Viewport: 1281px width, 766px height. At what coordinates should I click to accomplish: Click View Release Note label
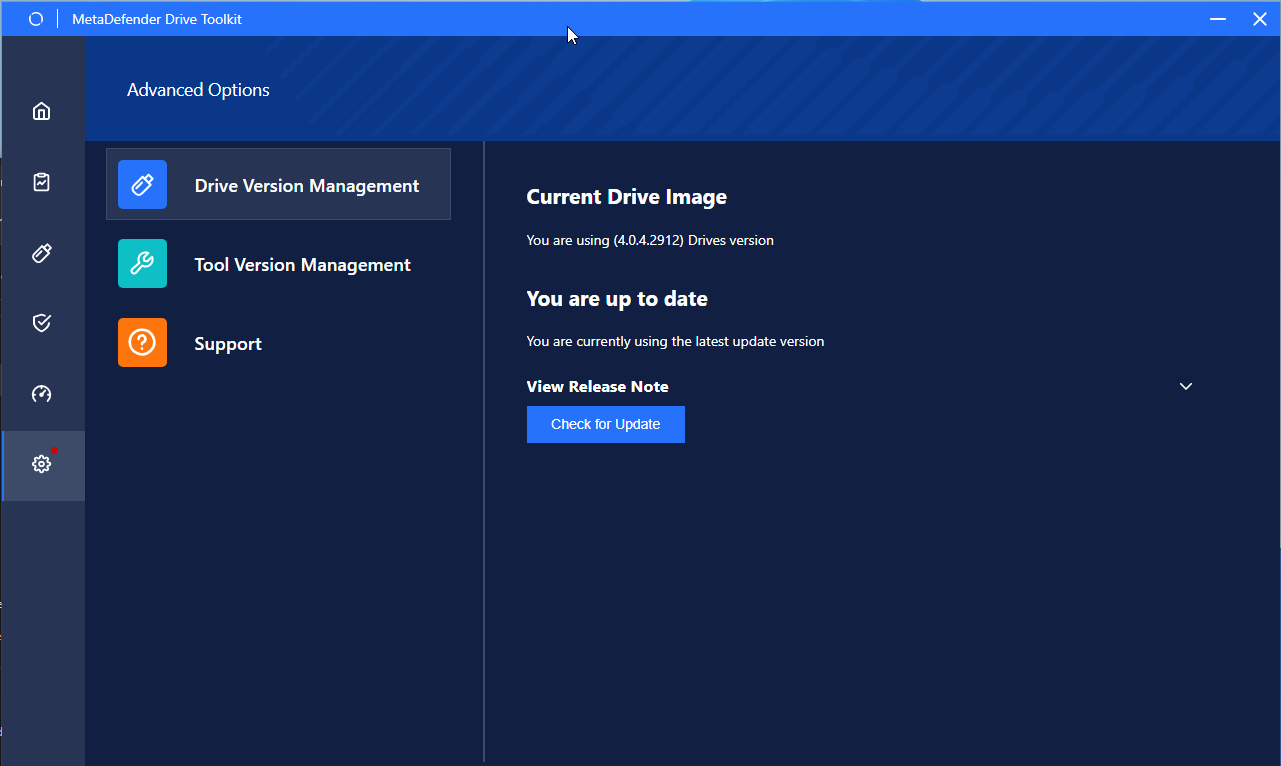(x=597, y=386)
